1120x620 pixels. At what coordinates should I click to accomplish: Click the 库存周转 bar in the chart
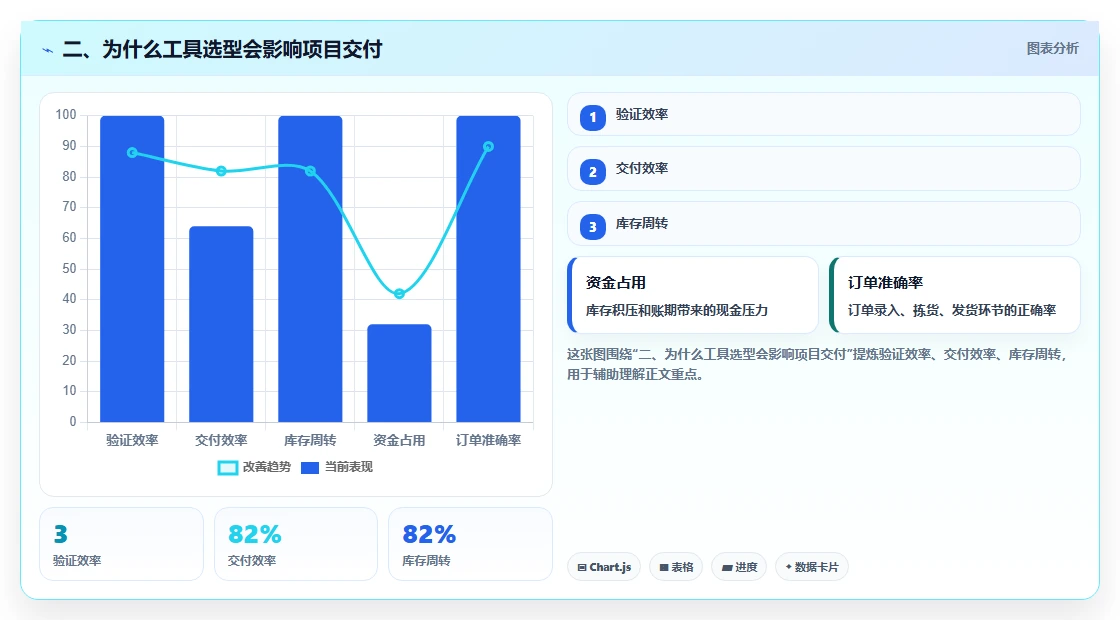pyautogui.click(x=310, y=269)
